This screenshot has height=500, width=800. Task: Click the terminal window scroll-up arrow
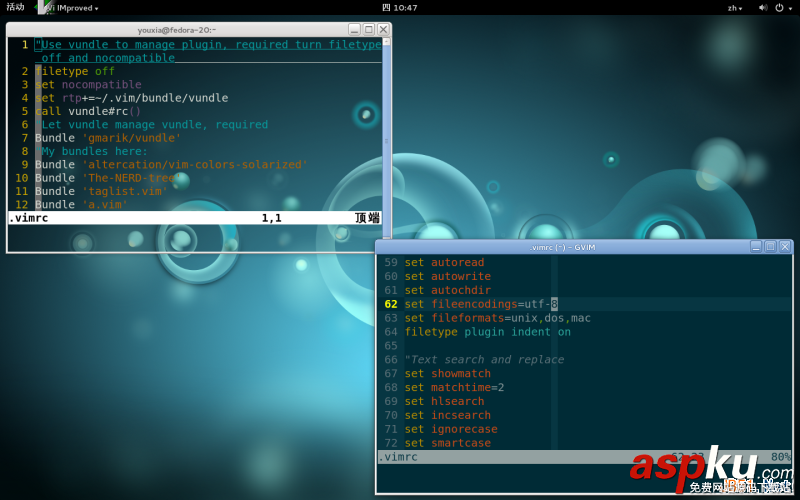click(x=386, y=41)
